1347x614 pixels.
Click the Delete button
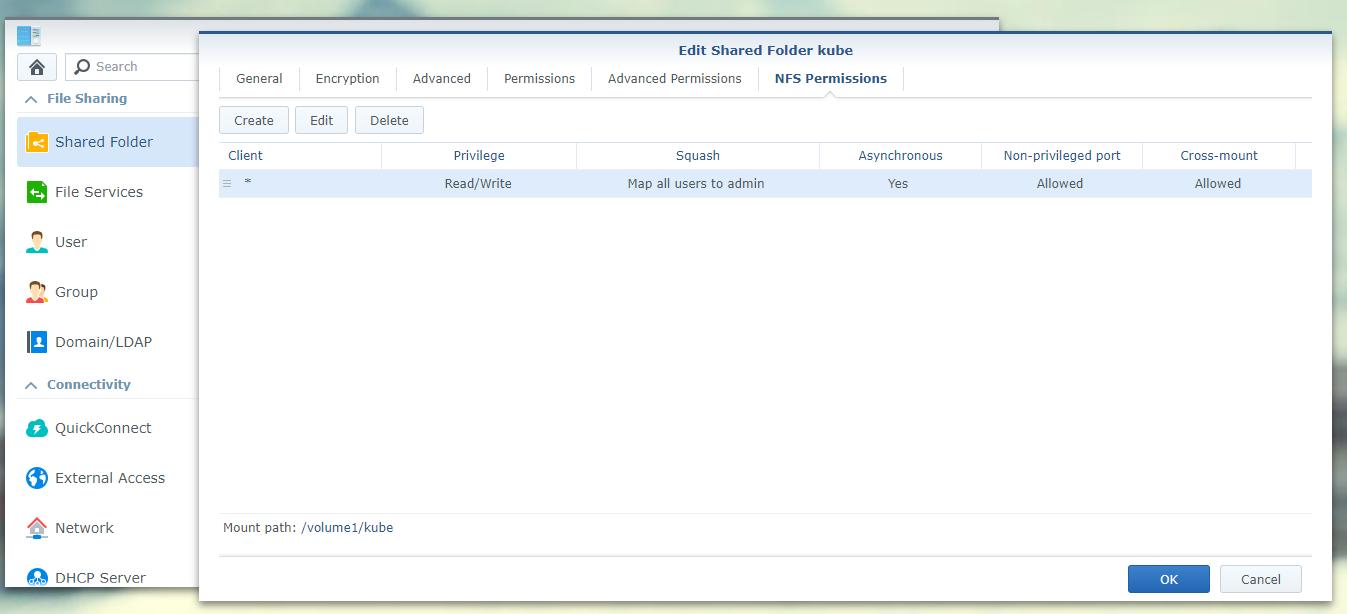(389, 120)
